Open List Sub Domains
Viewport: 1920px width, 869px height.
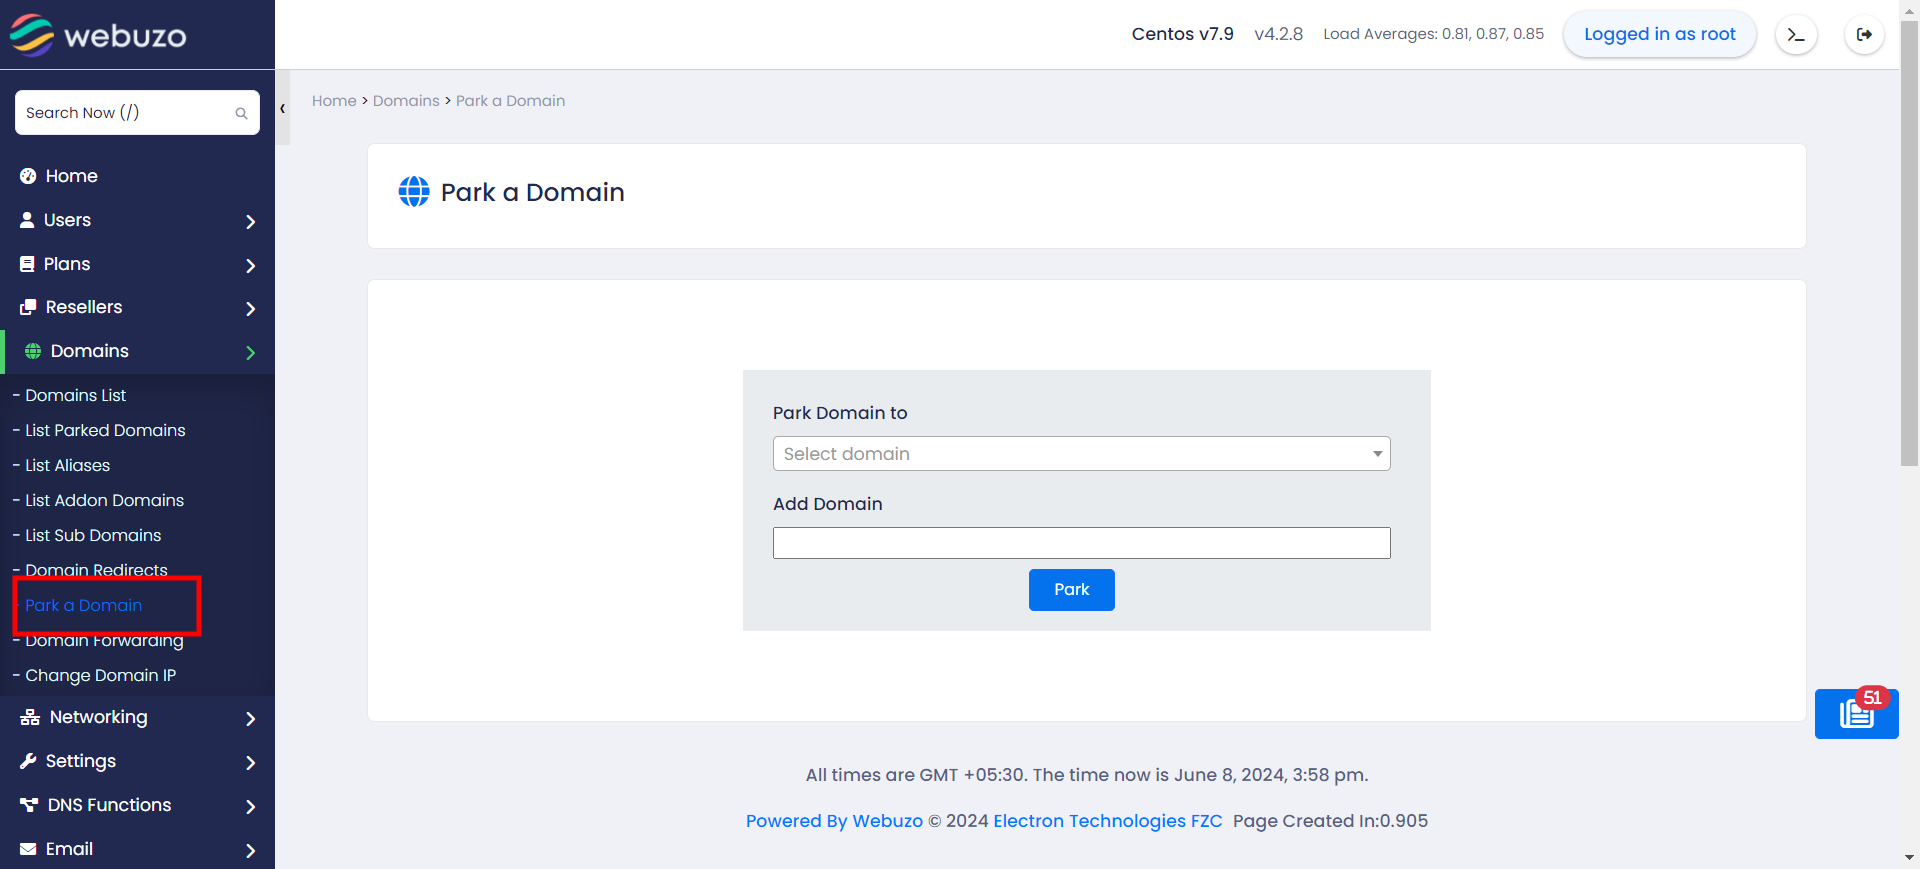(93, 535)
